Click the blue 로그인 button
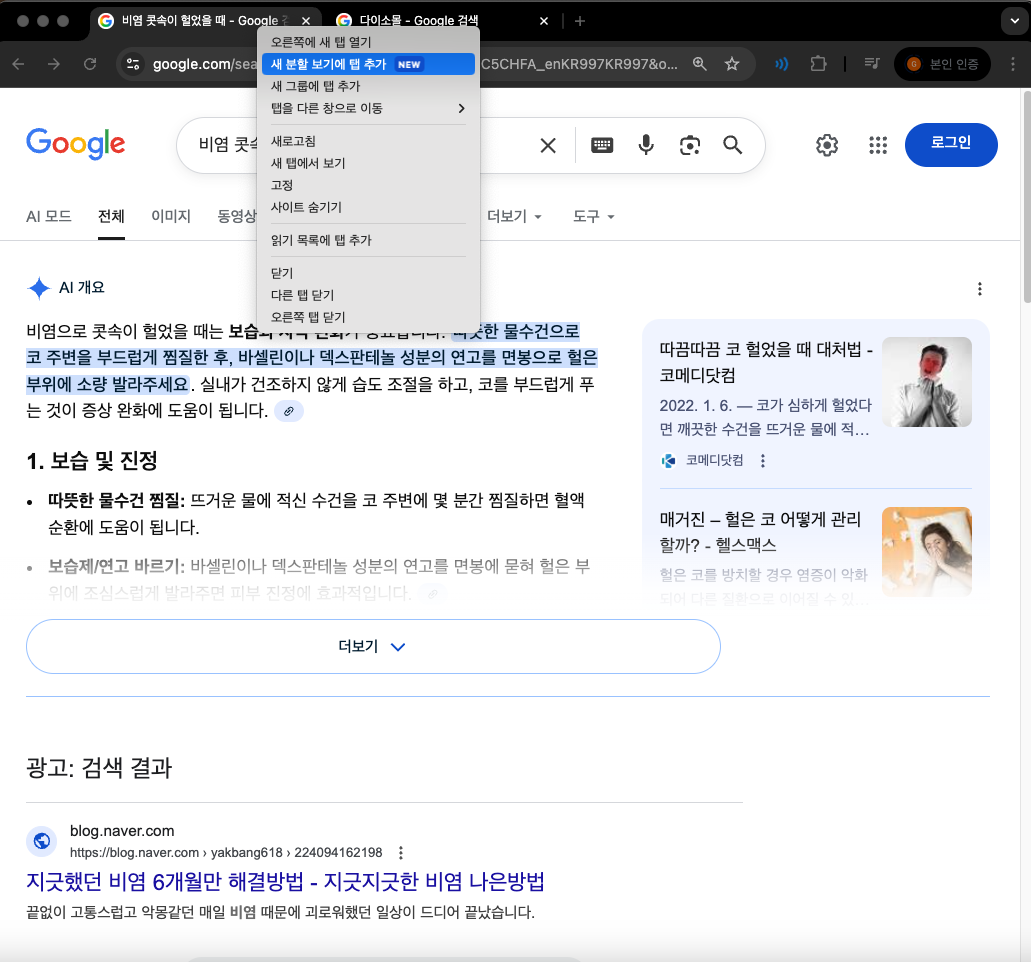1031x962 pixels. click(951, 144)
